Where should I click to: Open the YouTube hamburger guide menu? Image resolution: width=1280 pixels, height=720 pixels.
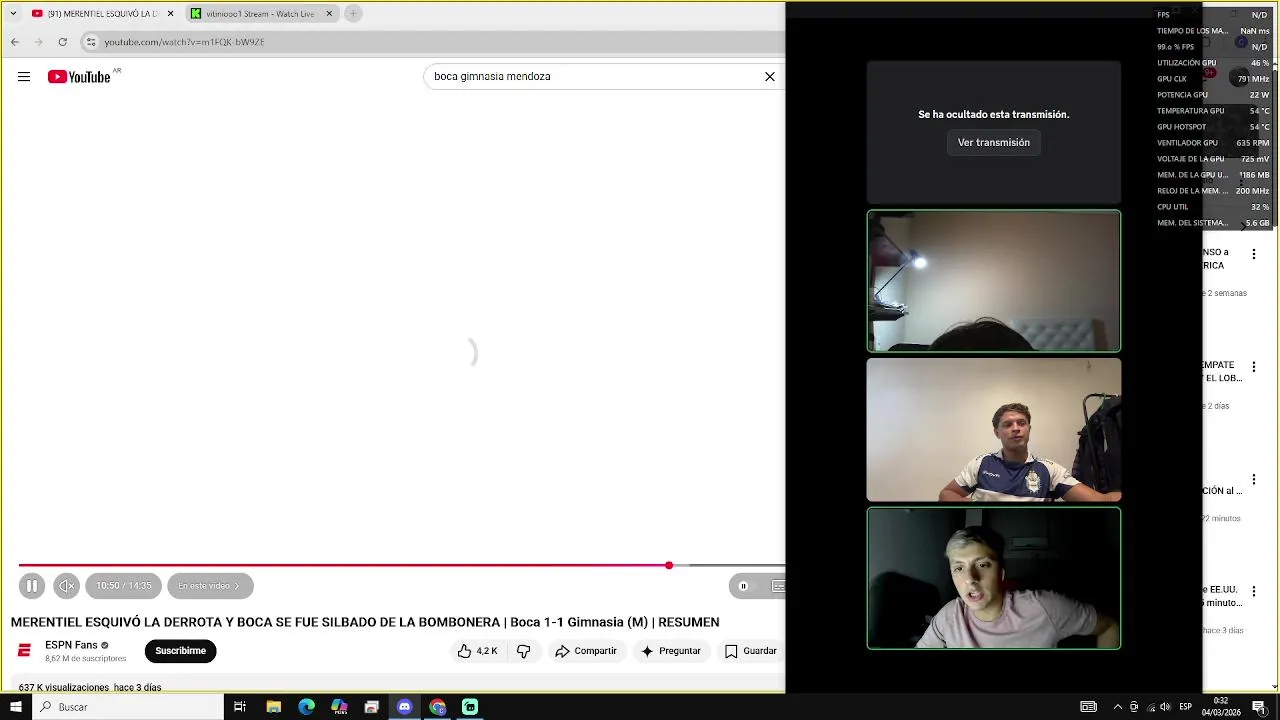click(x=24, y=77)
